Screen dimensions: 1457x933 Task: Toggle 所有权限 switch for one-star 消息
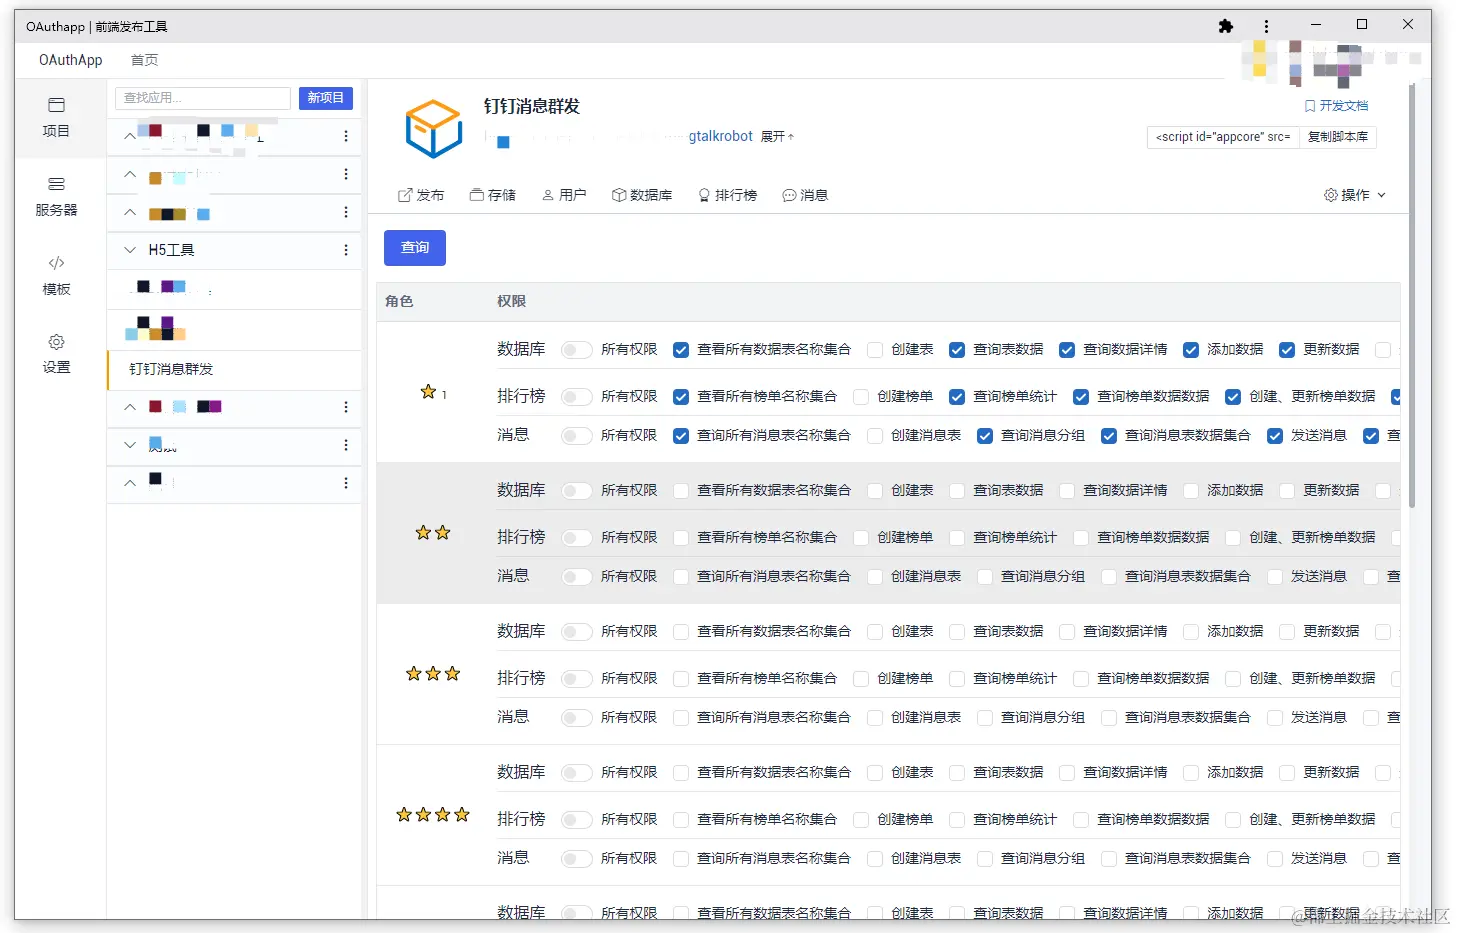[576, 436]
